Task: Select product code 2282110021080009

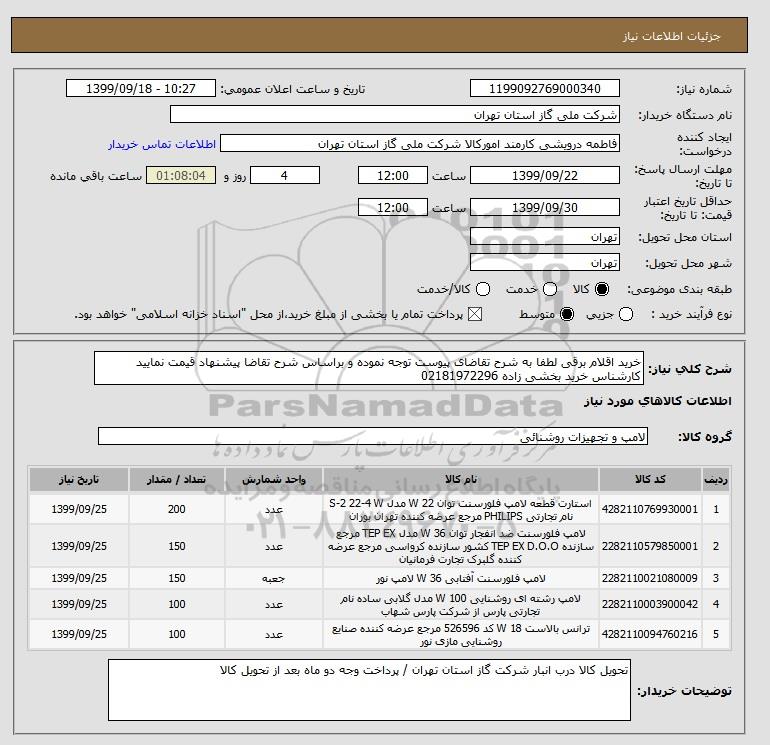Action: (x=650, y=579)
